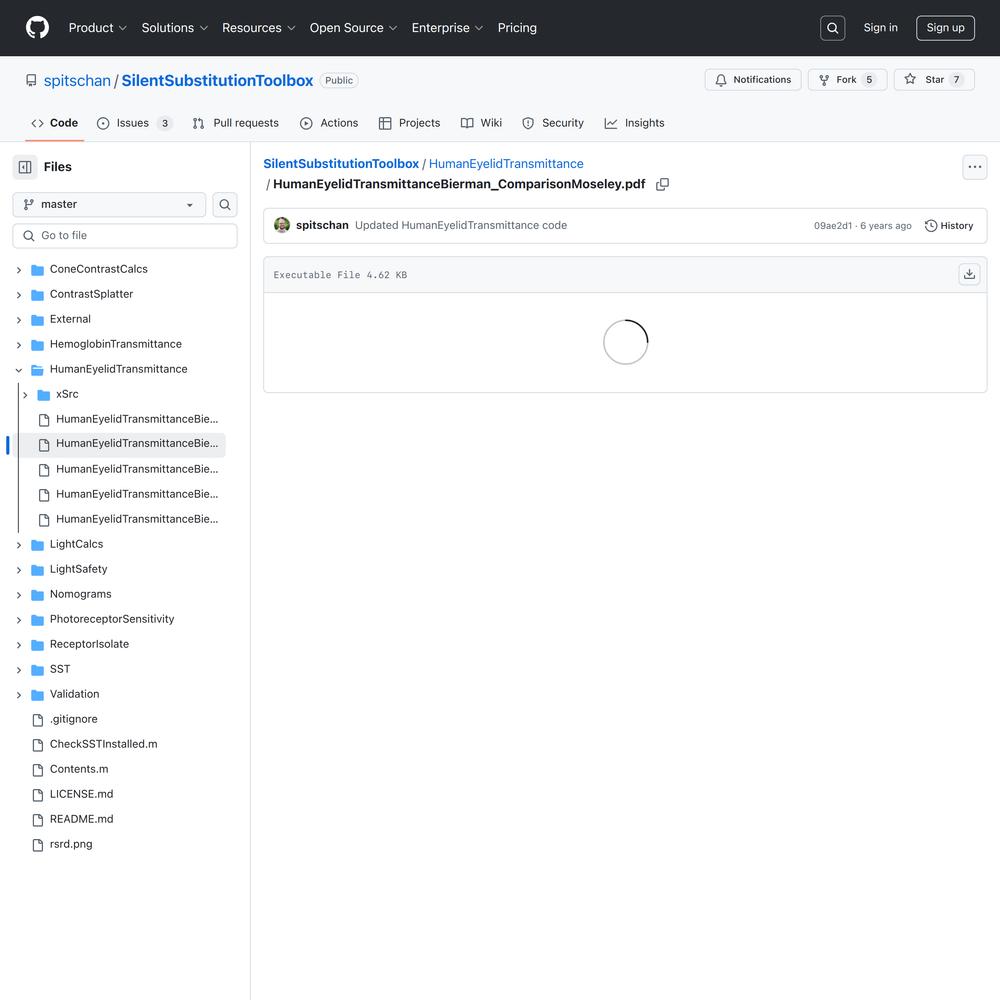Expand the ContrastSplatter folder chevron
The height and width of the screenshot is (1000, 1000).
pyautogui.click(x=18, y=295)
